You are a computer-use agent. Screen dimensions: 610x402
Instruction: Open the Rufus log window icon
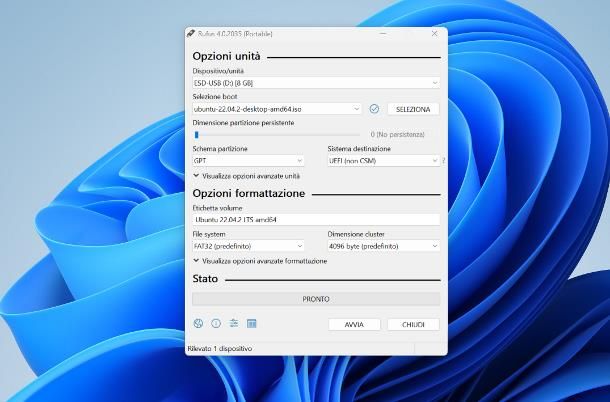[252, 323]
